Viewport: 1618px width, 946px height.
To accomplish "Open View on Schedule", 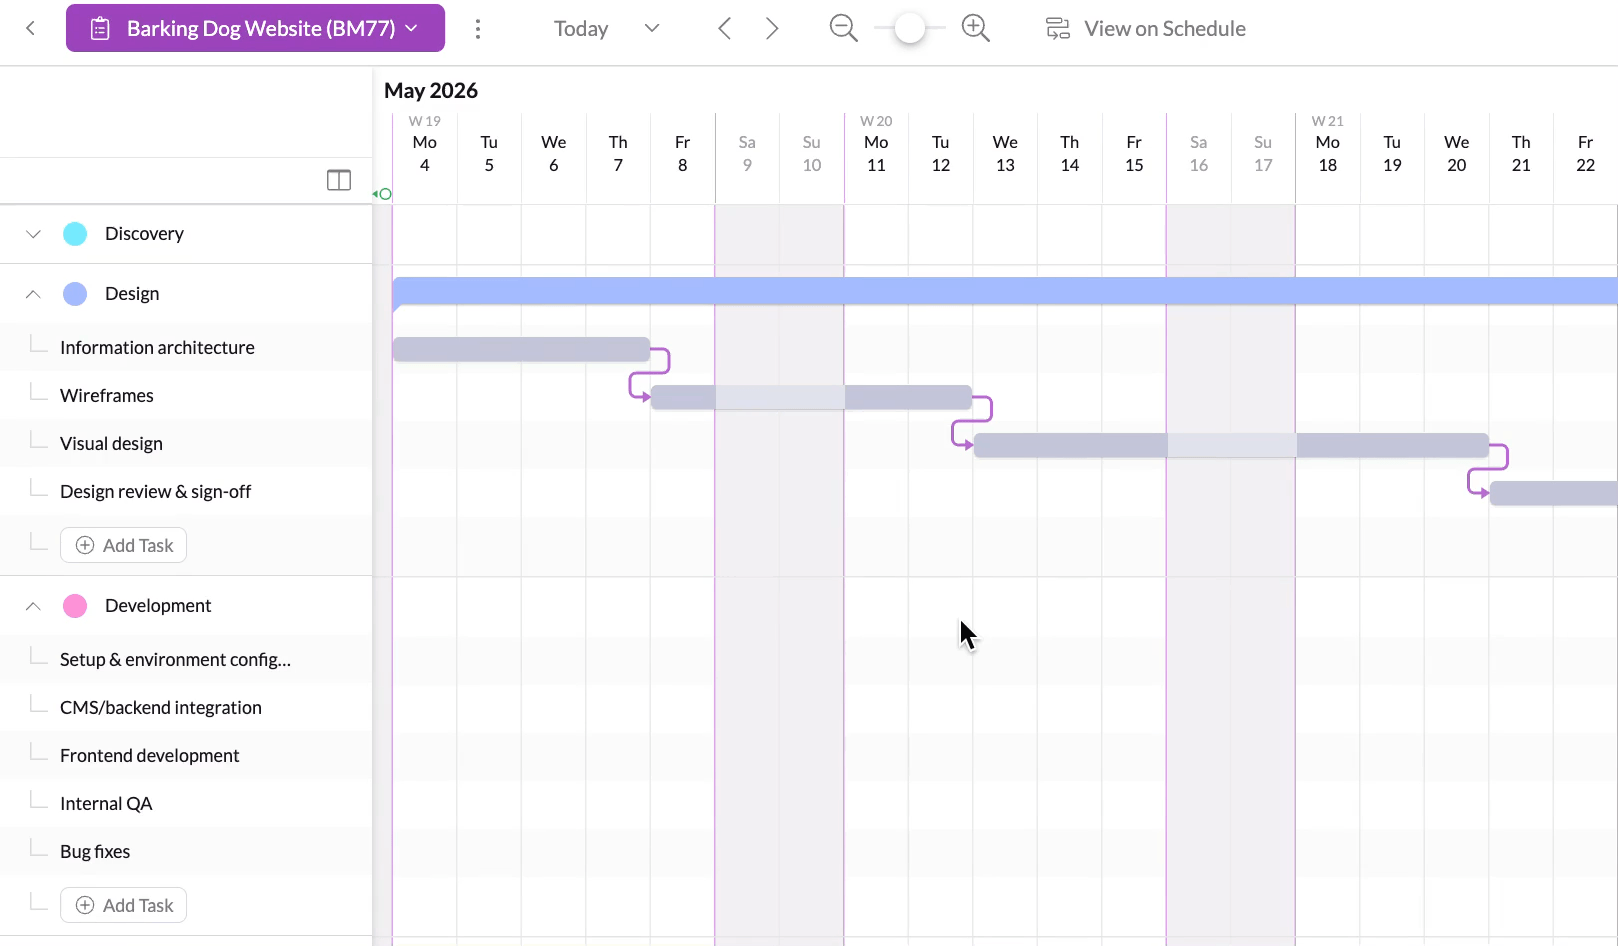I will point(1146,29).
